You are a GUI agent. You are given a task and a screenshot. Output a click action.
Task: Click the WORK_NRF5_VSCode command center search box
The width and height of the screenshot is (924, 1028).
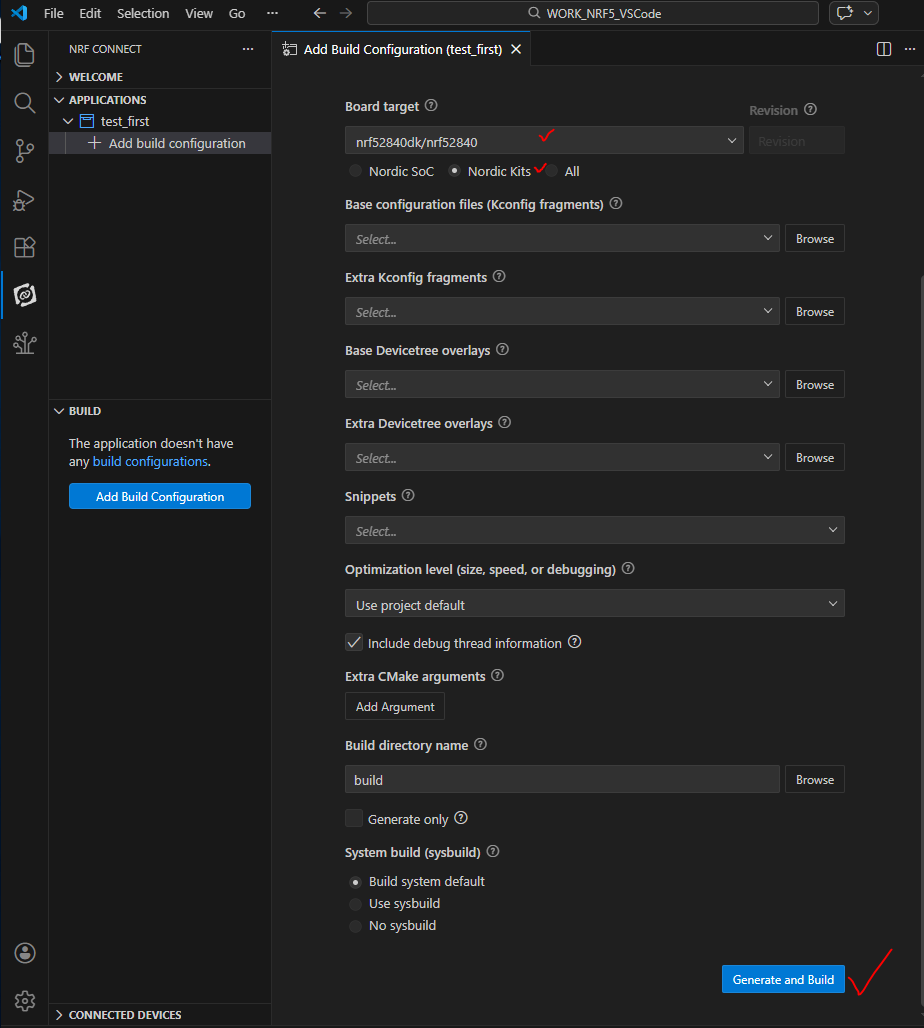click(x=593, y=13)
